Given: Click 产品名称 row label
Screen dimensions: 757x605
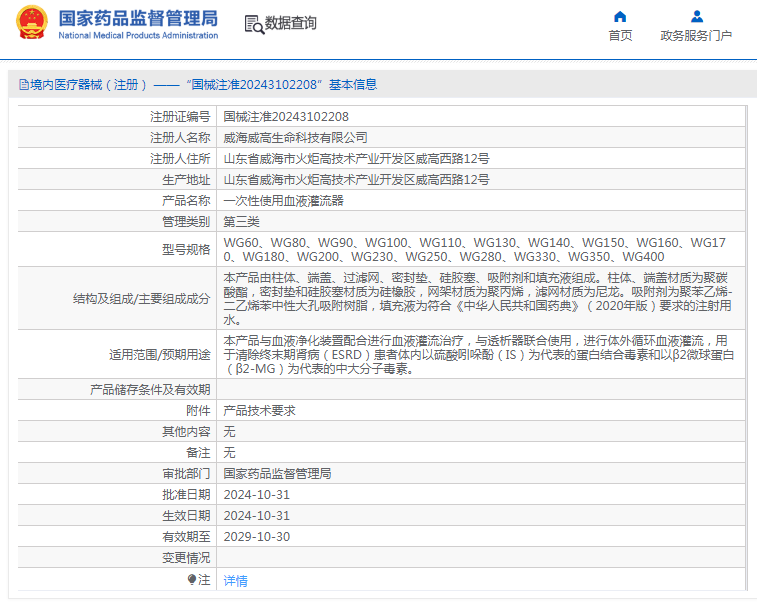Looking at the screenshot, I should tap(186, 200).
